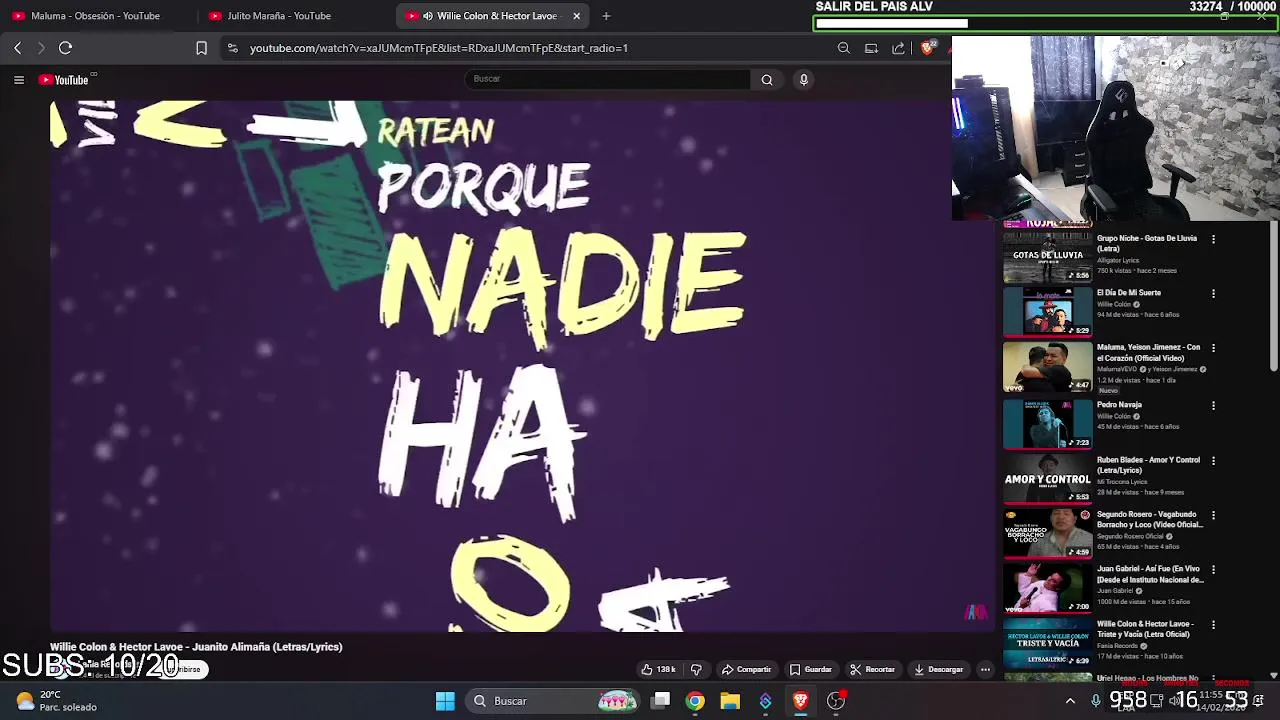Click the Descargar button
This screenshot has height=720, width=1280.
pos(938,669)
